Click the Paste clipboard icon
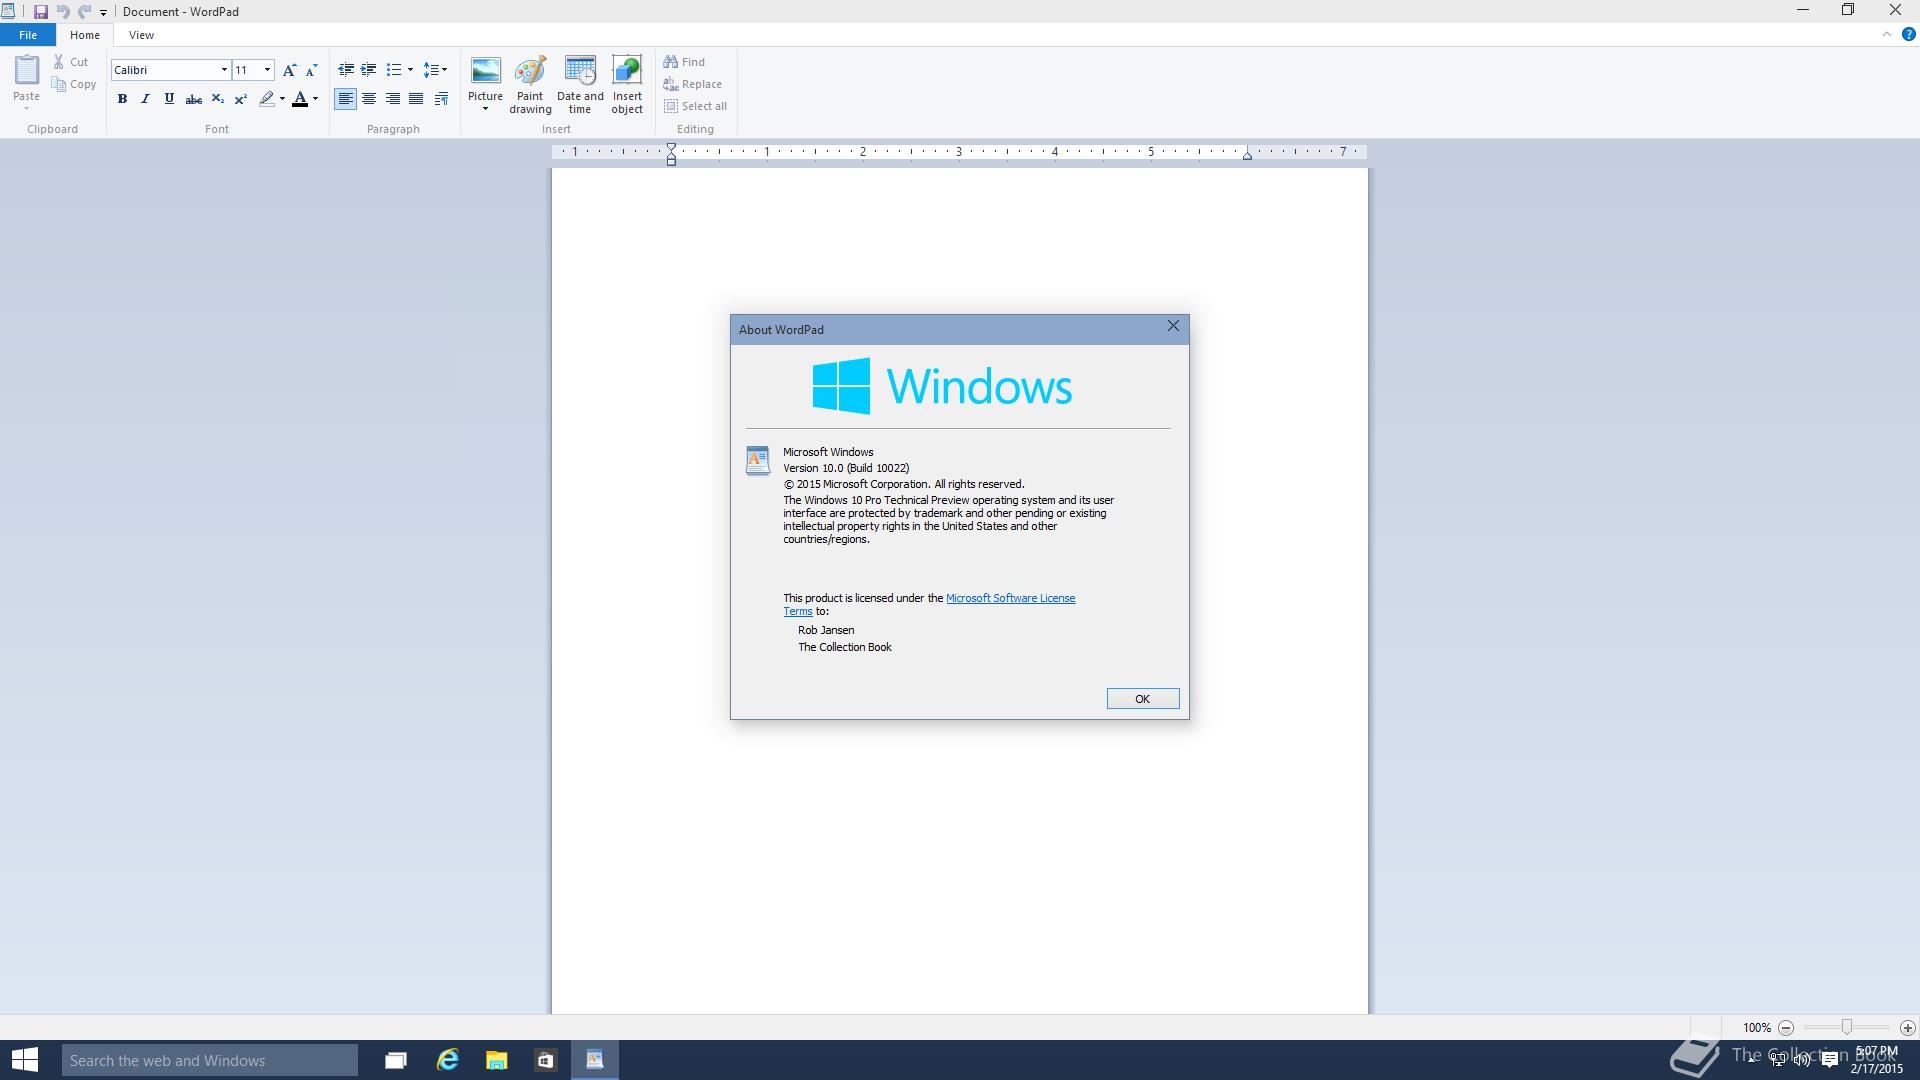Screen dimensions: 1920x1080 26,70
